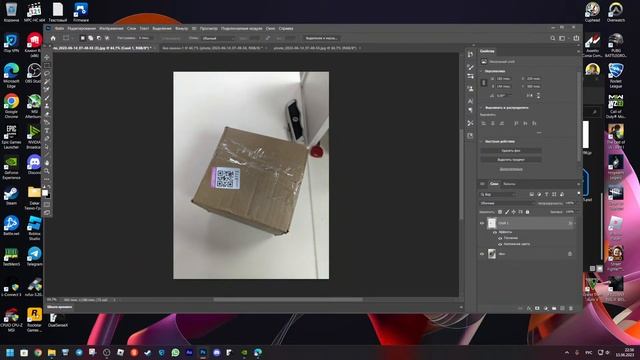Viewport: 640px width, 360px height.
Task: Toggle lock all layer icon
Action: pyautogui.click(x=527, y=212)
